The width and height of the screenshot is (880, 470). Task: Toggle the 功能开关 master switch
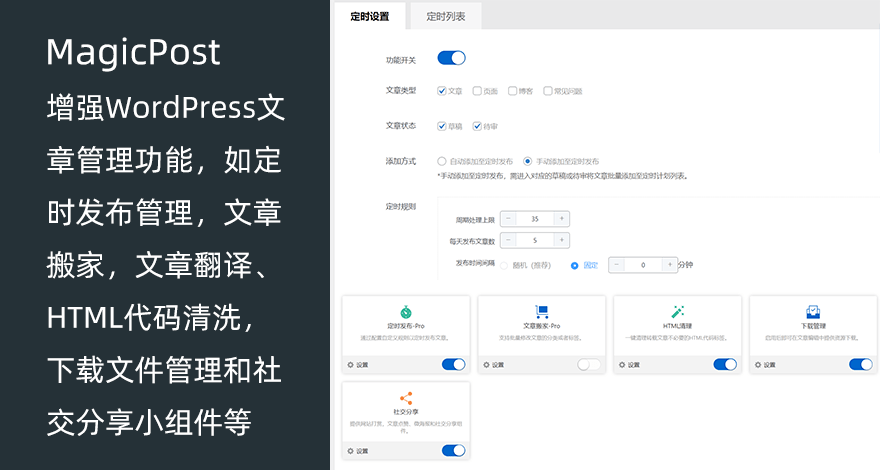pos(451,58)
